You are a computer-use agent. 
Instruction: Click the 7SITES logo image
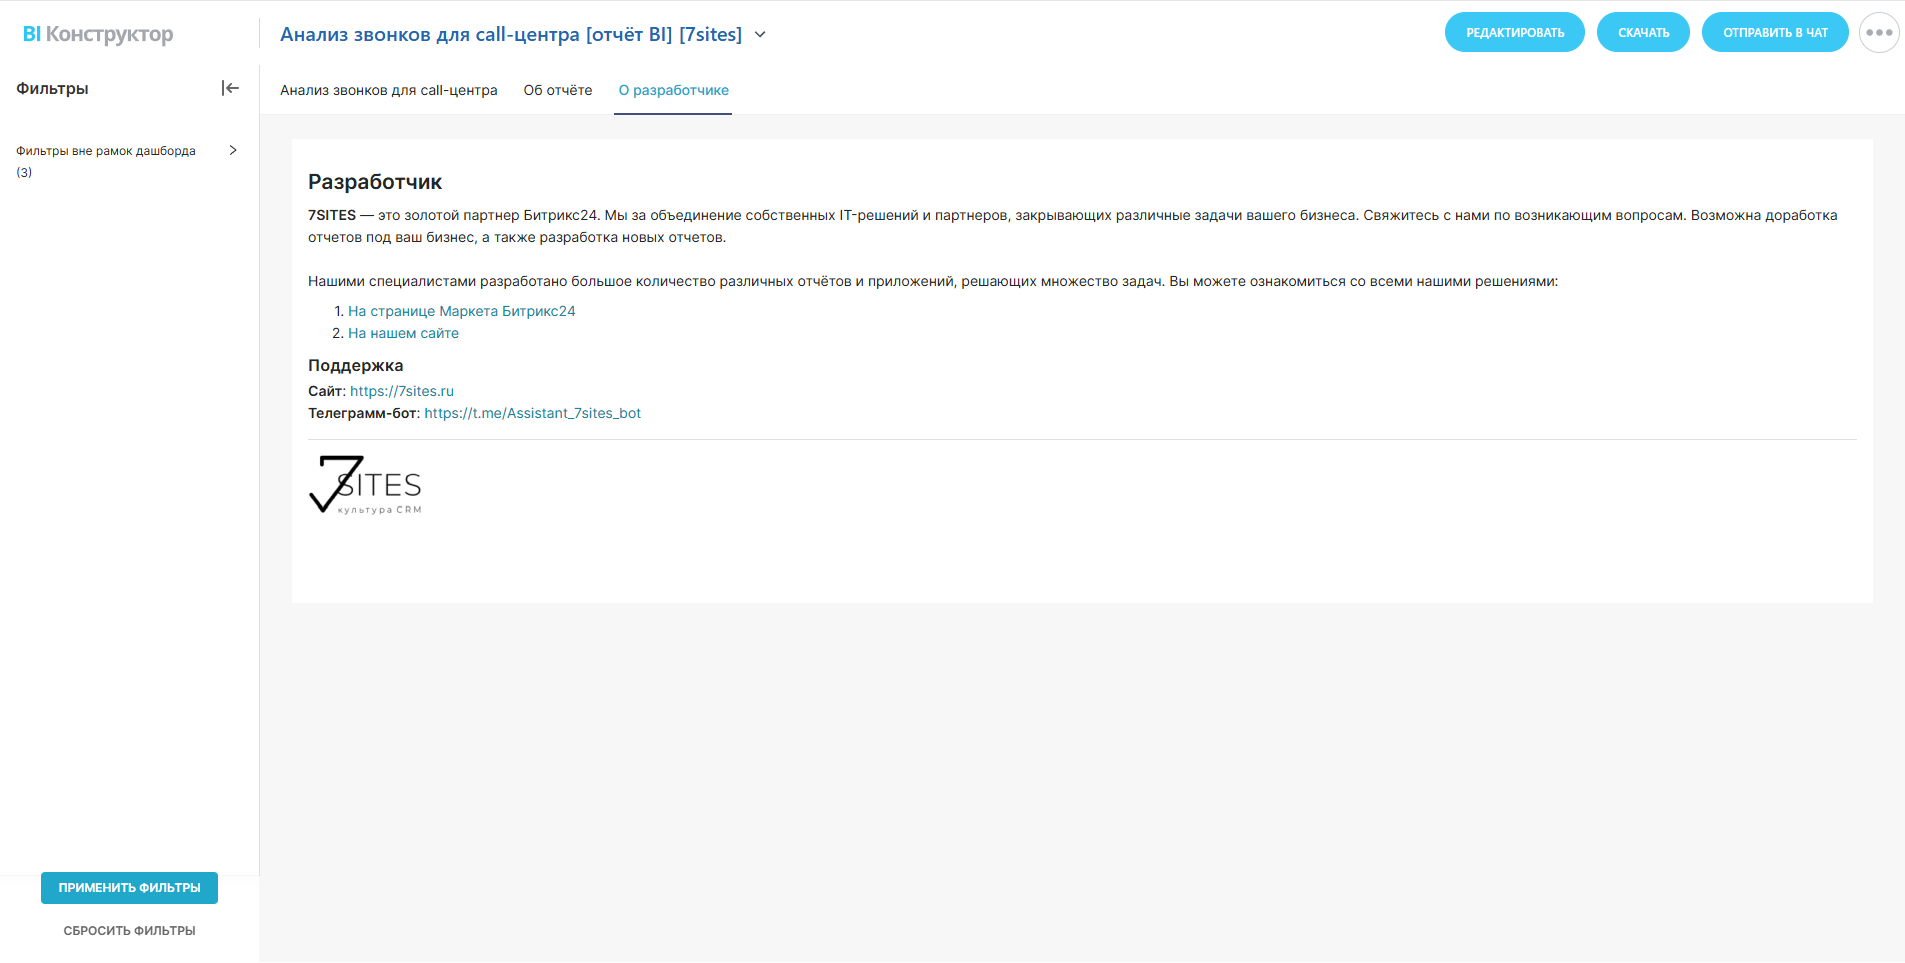(366, 485)
